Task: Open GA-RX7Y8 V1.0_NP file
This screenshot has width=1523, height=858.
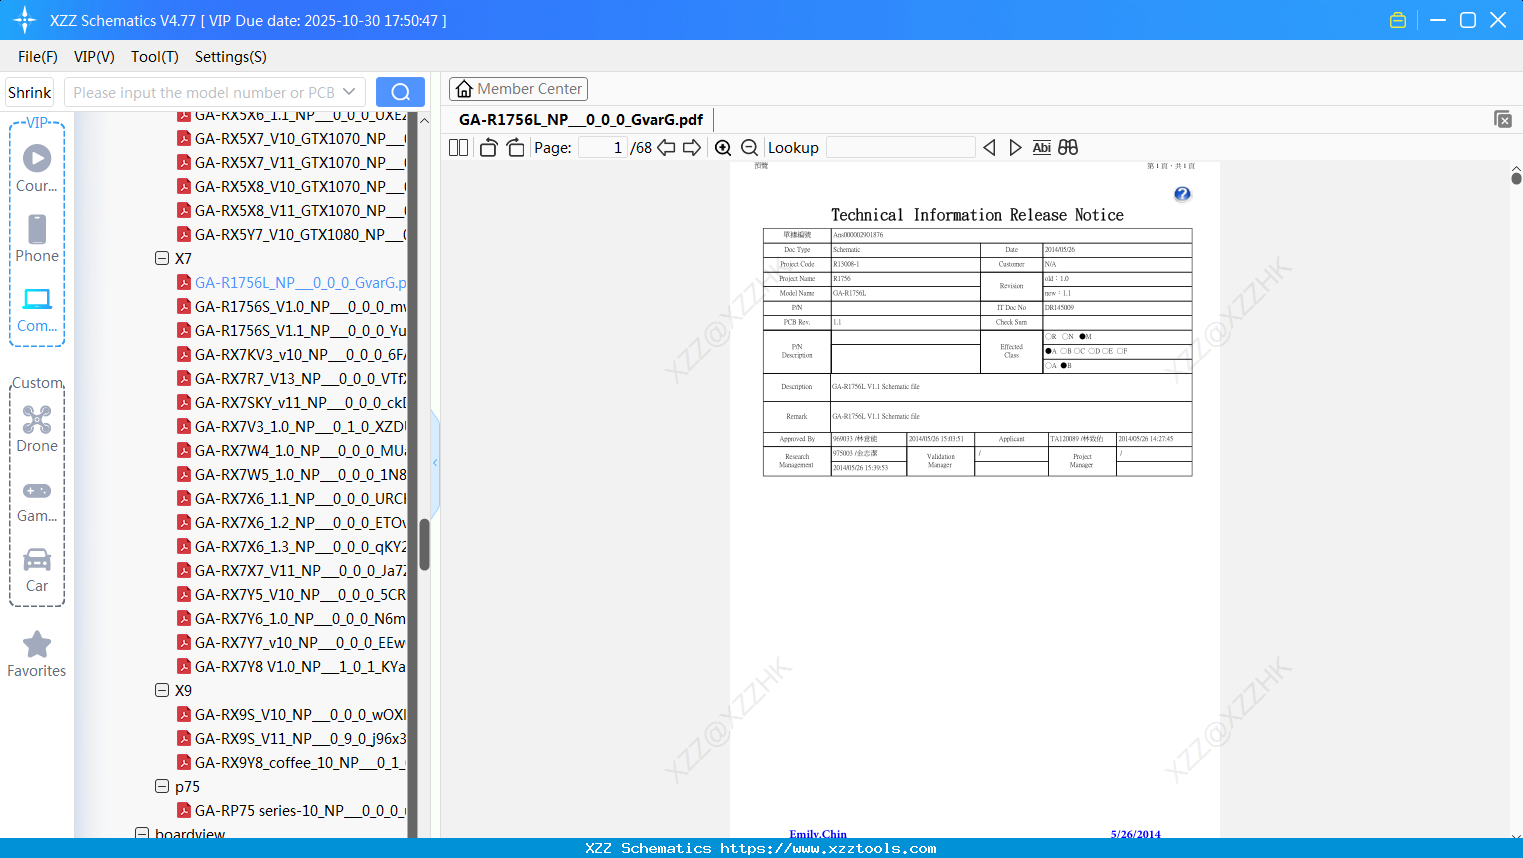Action: 291,666
